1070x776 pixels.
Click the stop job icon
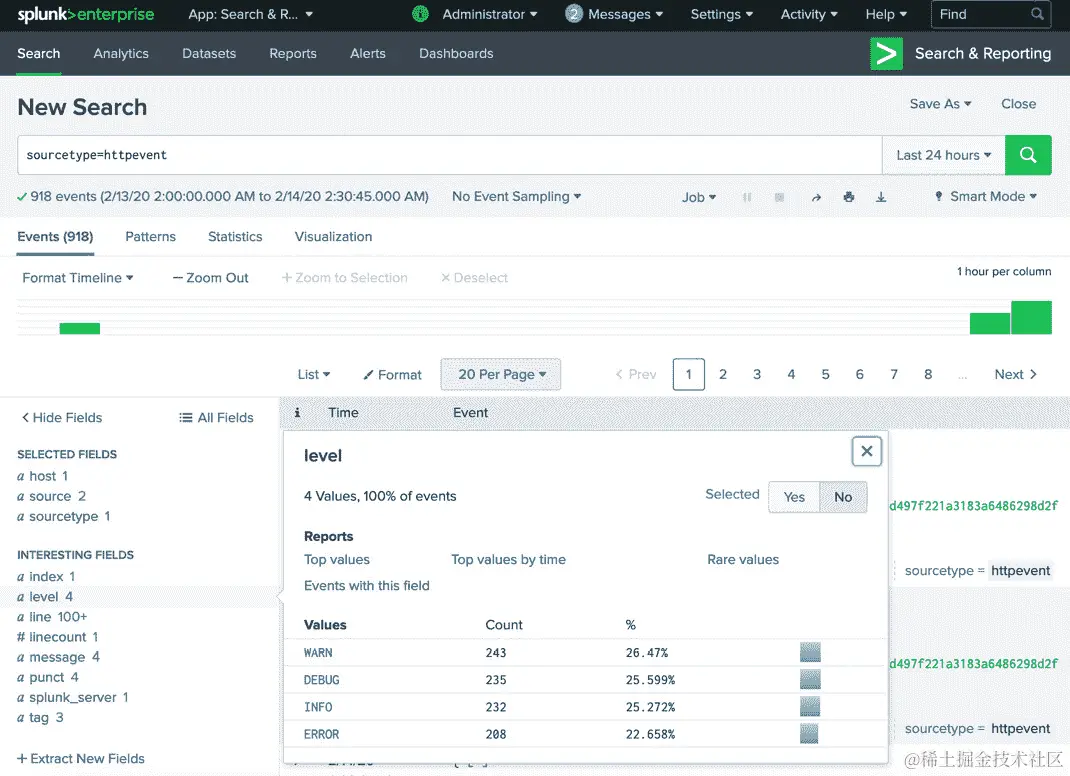point(779,197)
